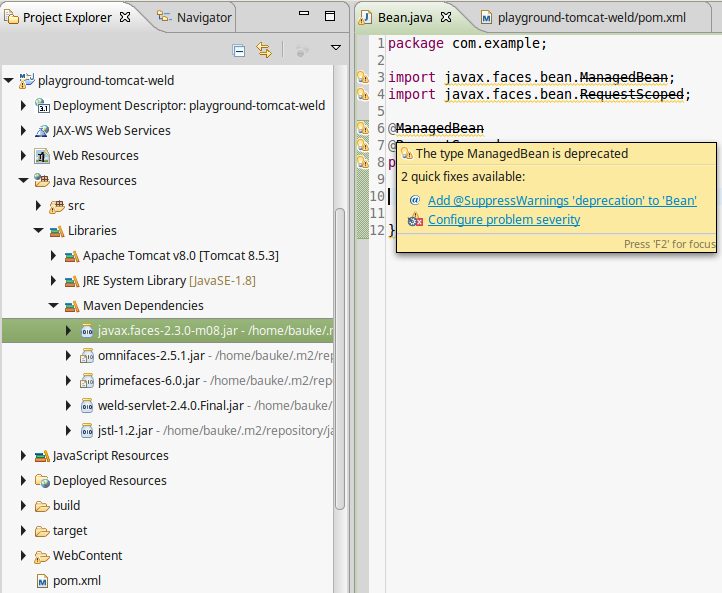Expand omnifaces-2.5.1.jar entry

coord(68,355)
